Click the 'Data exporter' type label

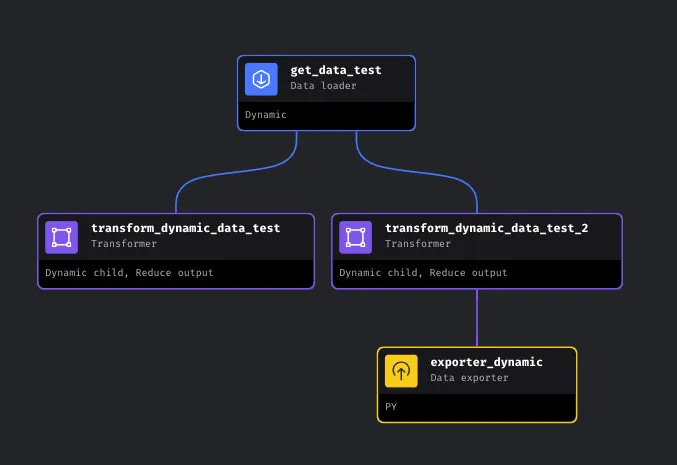(469, 378)
